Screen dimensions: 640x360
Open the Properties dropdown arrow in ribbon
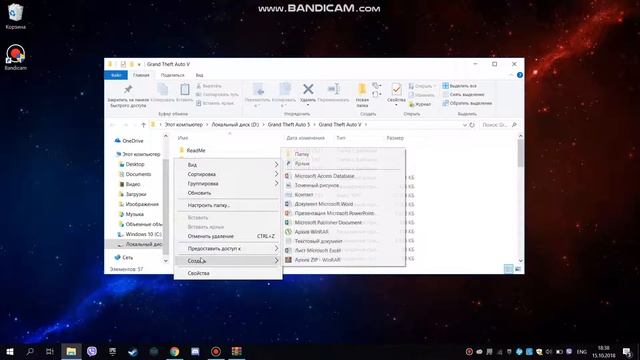click(396, 105)
